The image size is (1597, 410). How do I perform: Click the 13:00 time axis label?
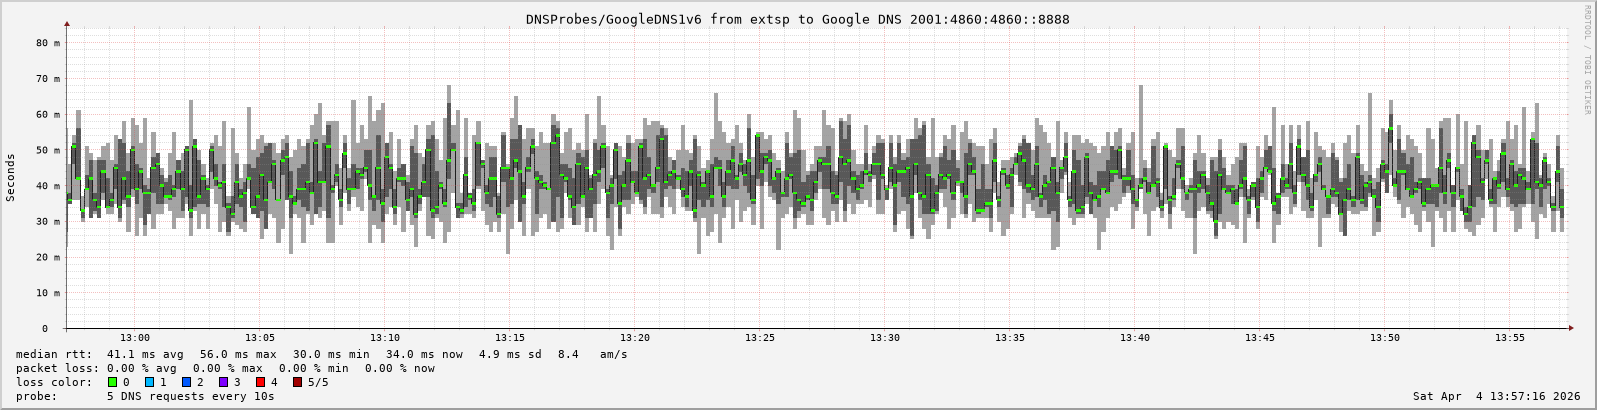(134, 338)
